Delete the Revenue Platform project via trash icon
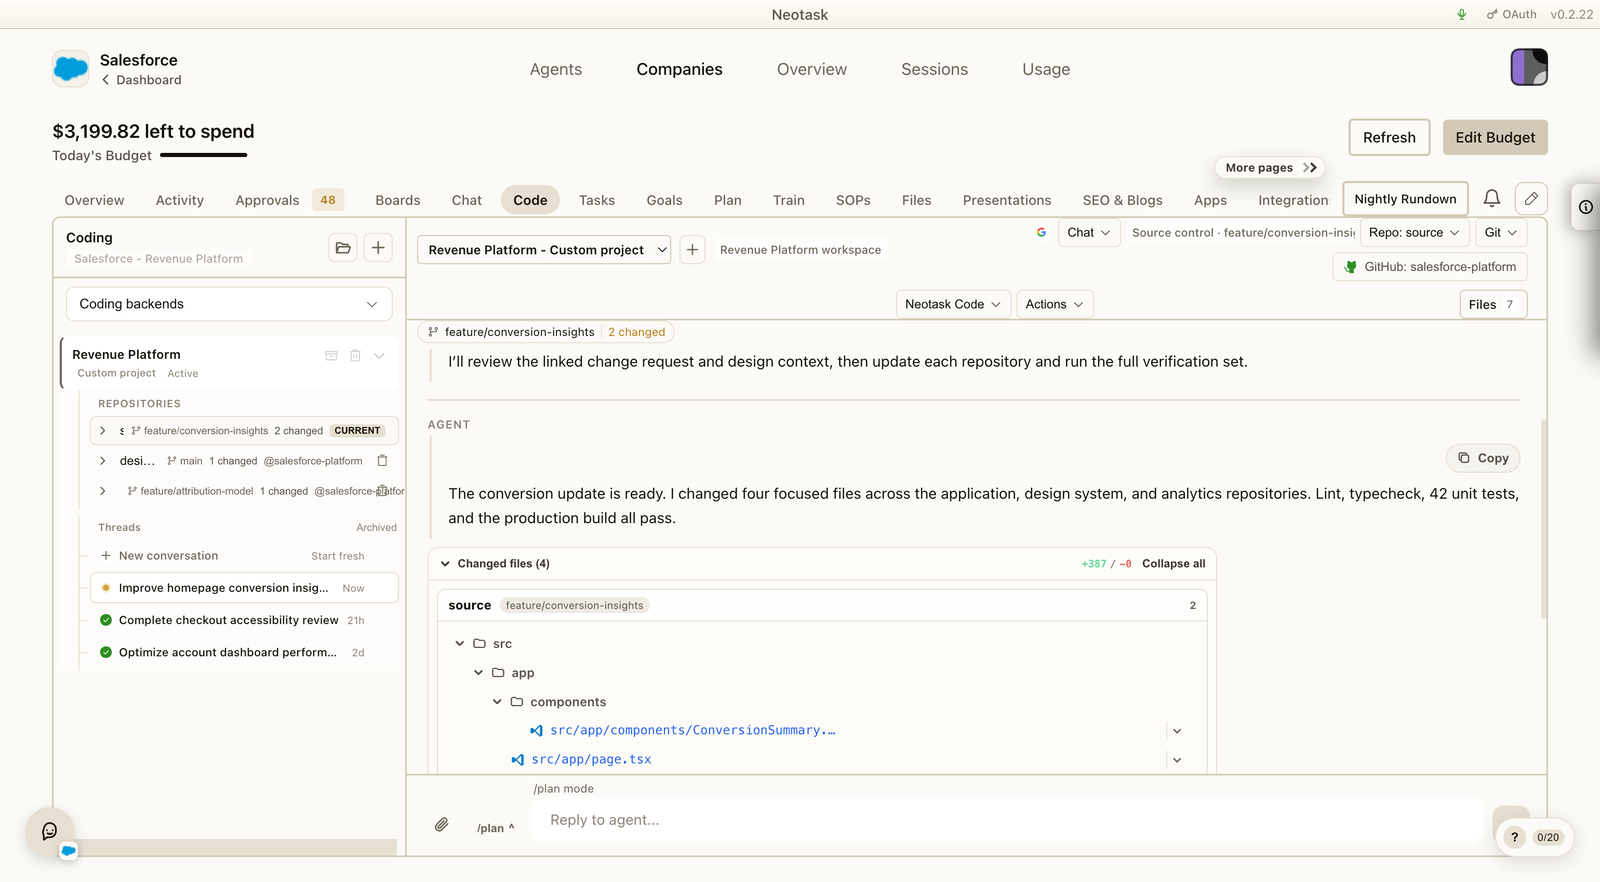The height and width of the screenshot is (882, 1600). pos(355,355)
